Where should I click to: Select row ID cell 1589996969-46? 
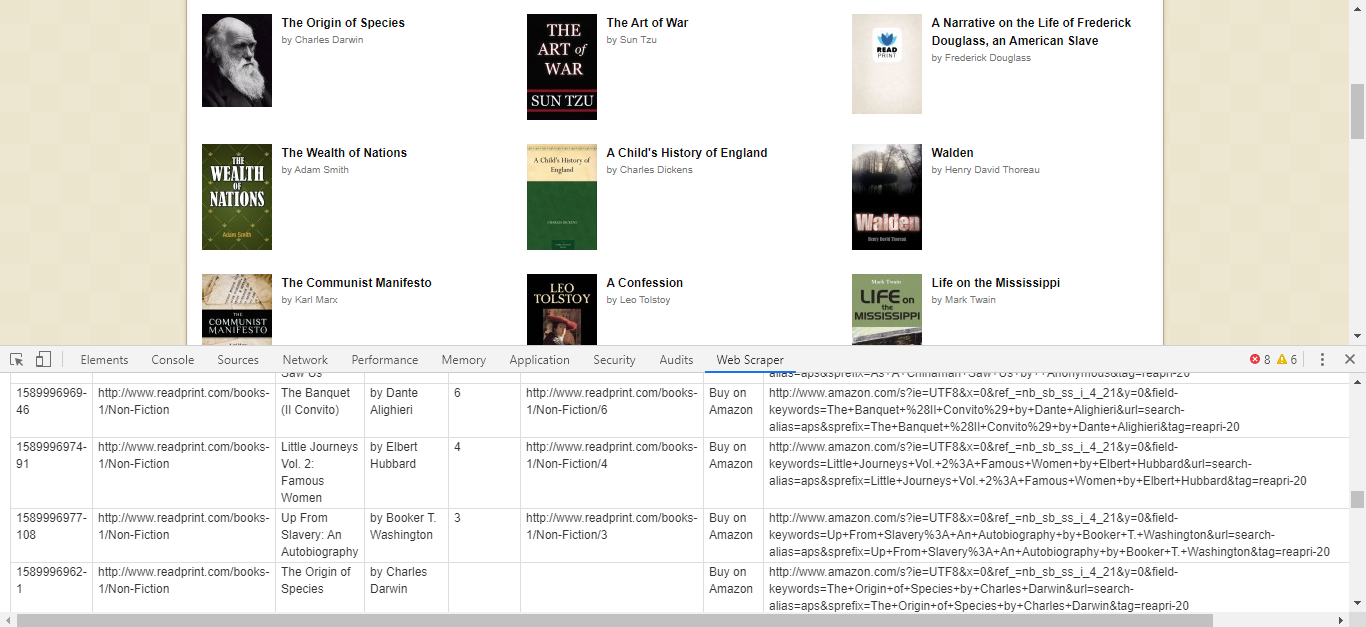52,410
